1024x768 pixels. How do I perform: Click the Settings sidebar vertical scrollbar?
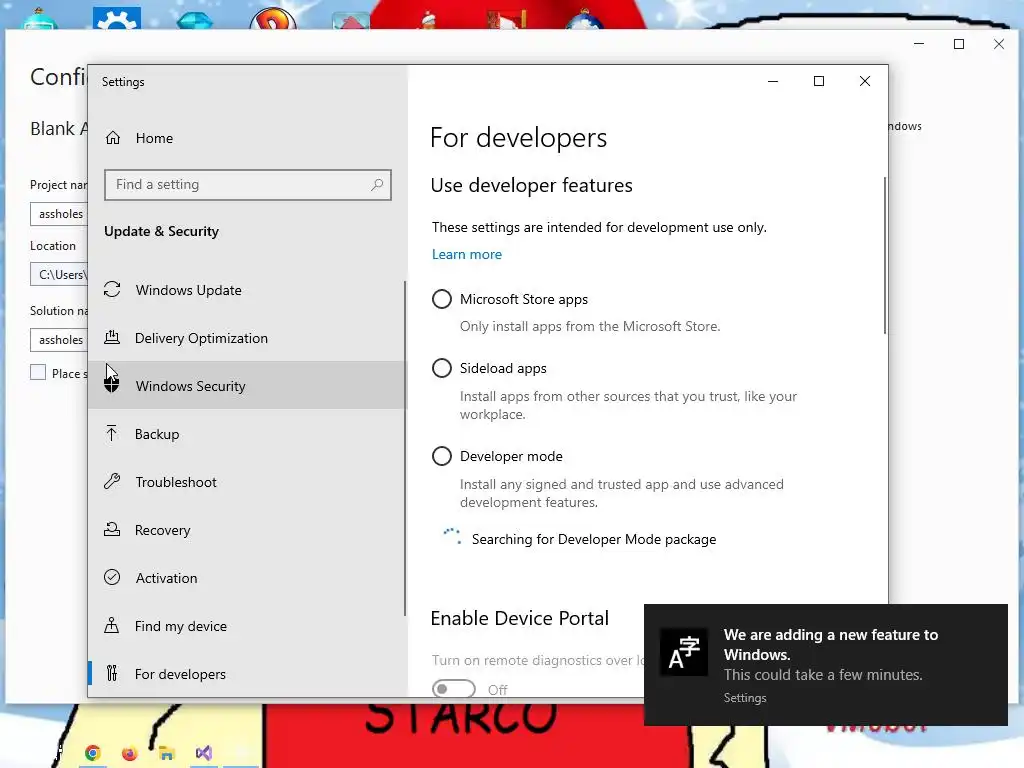[x=405, y=448]
